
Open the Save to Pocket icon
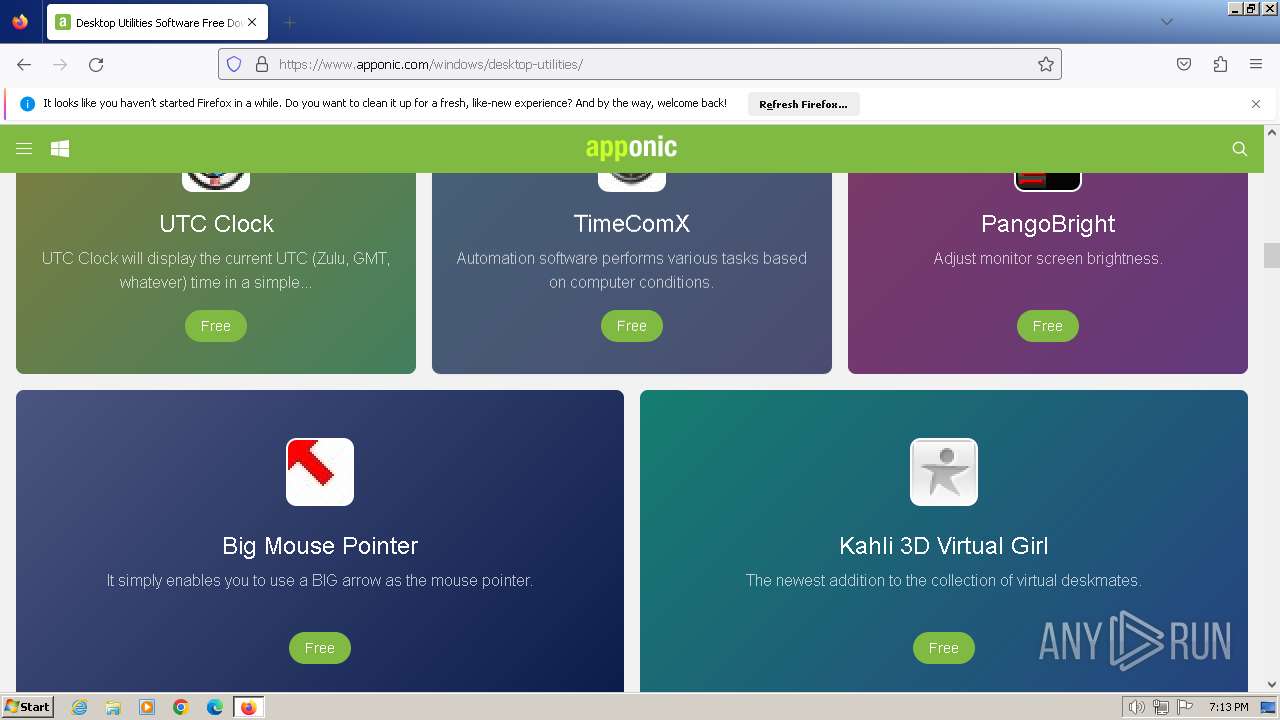pos(1184,64)
